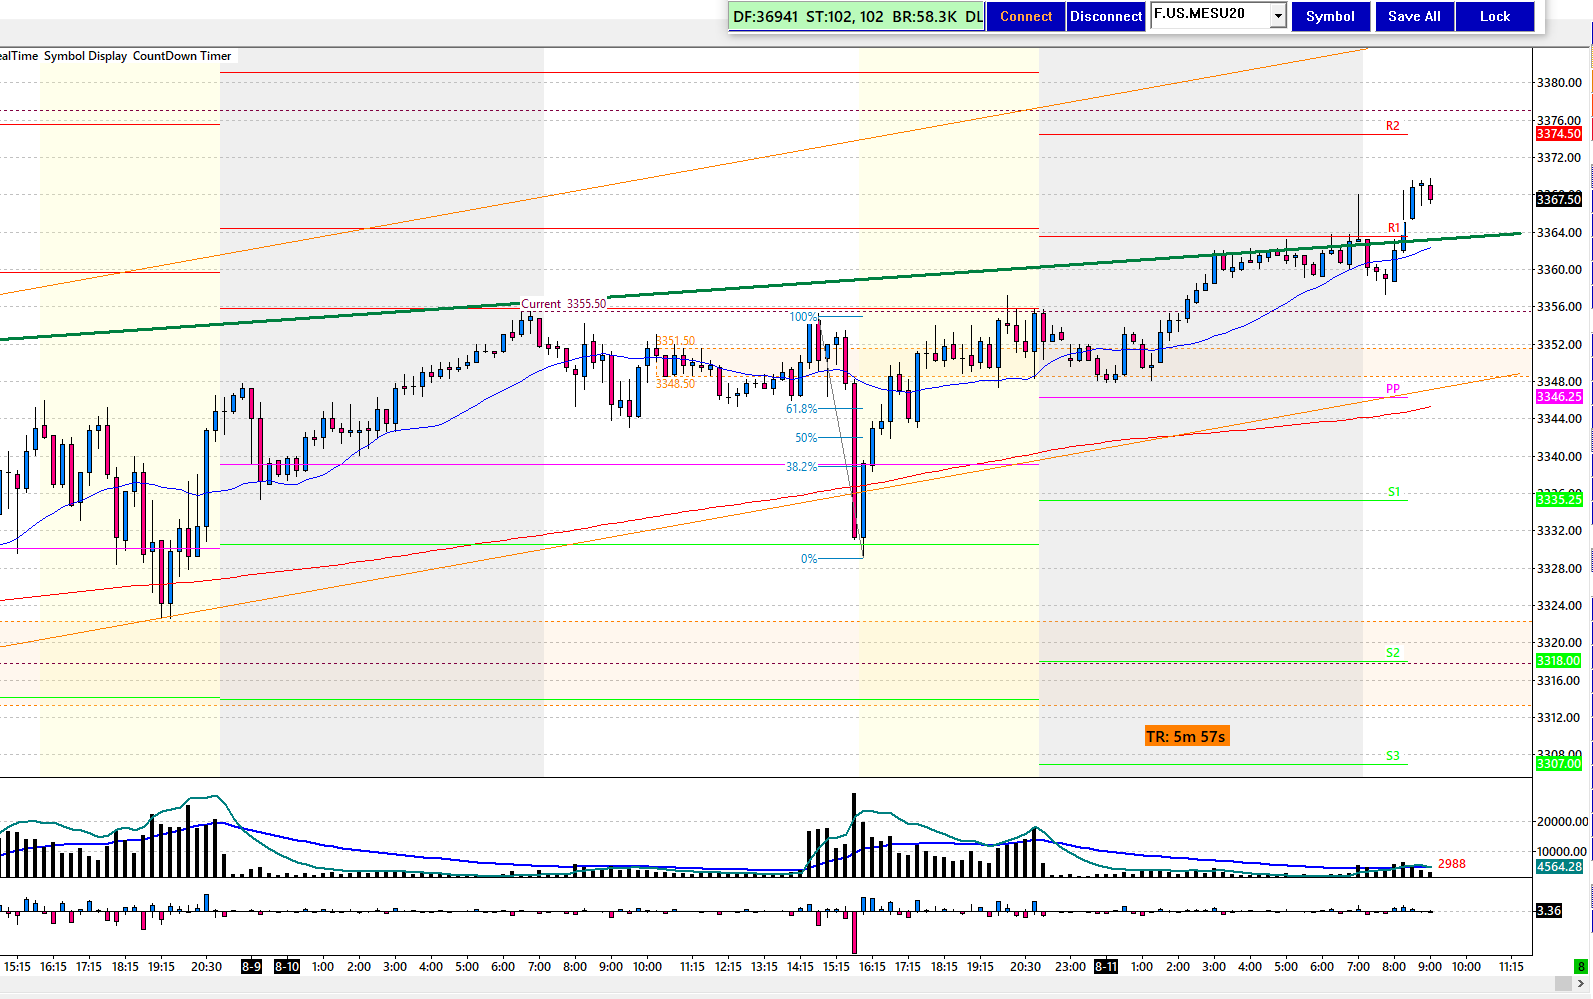Click the S2 pivot label
The height and width of the screenshot is (999, 1593).
click(1393, 653)
